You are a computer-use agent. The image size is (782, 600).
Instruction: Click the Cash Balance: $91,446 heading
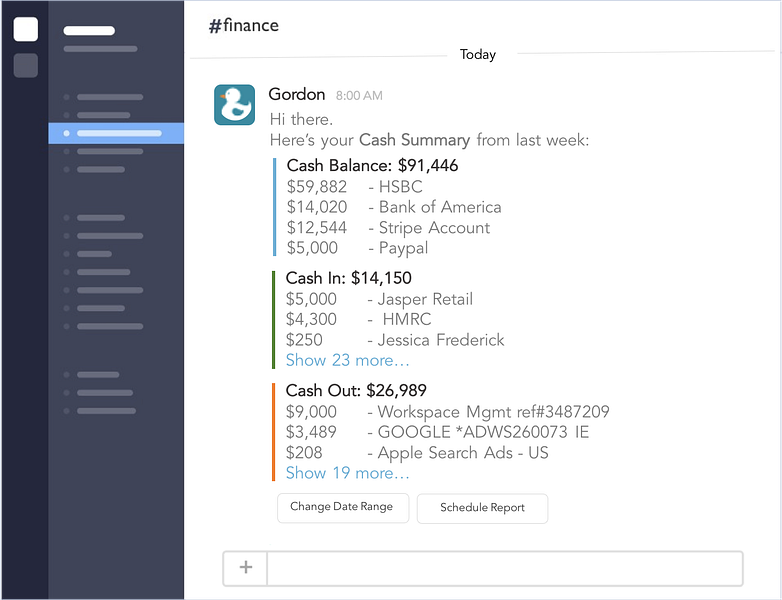(x=372, y=166)
